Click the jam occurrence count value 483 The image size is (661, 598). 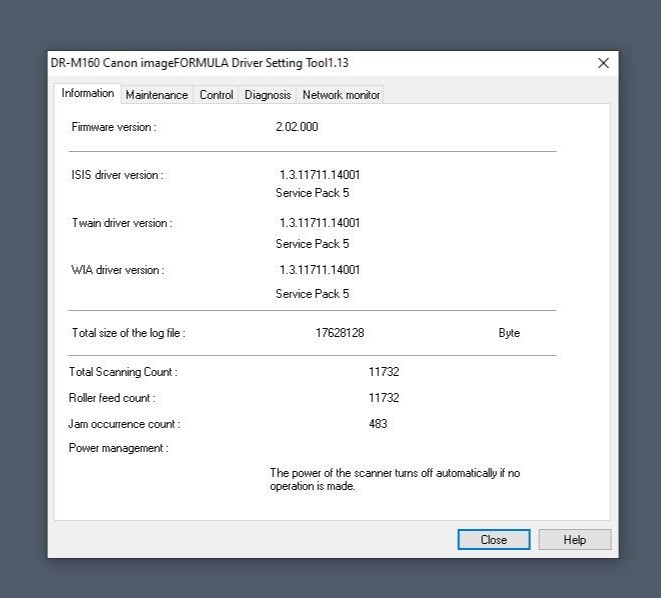coord(378,424)
